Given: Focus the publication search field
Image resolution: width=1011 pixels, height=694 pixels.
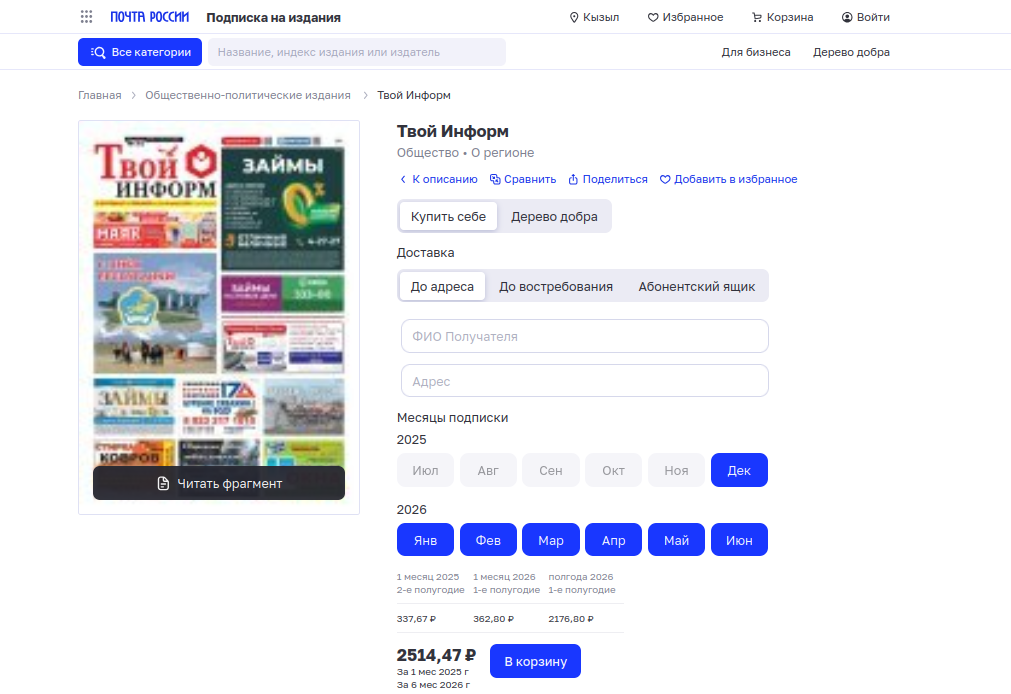Looking at the screenshot, I should pyautogui.click(x=357, y=52).
